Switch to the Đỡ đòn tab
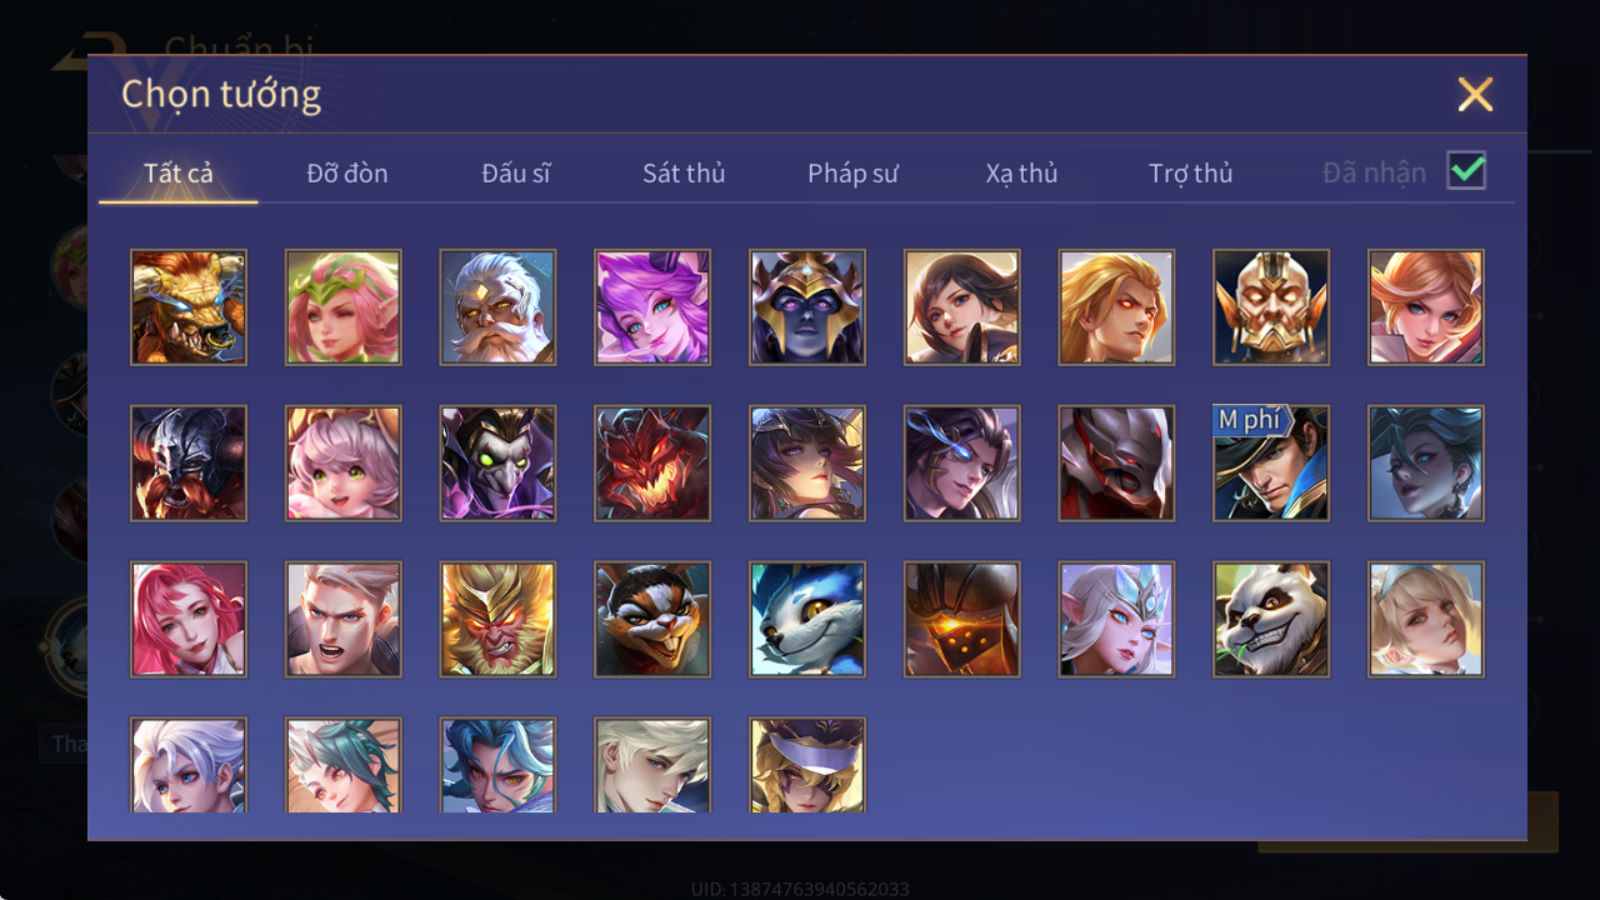 click(x=347, y=173)
